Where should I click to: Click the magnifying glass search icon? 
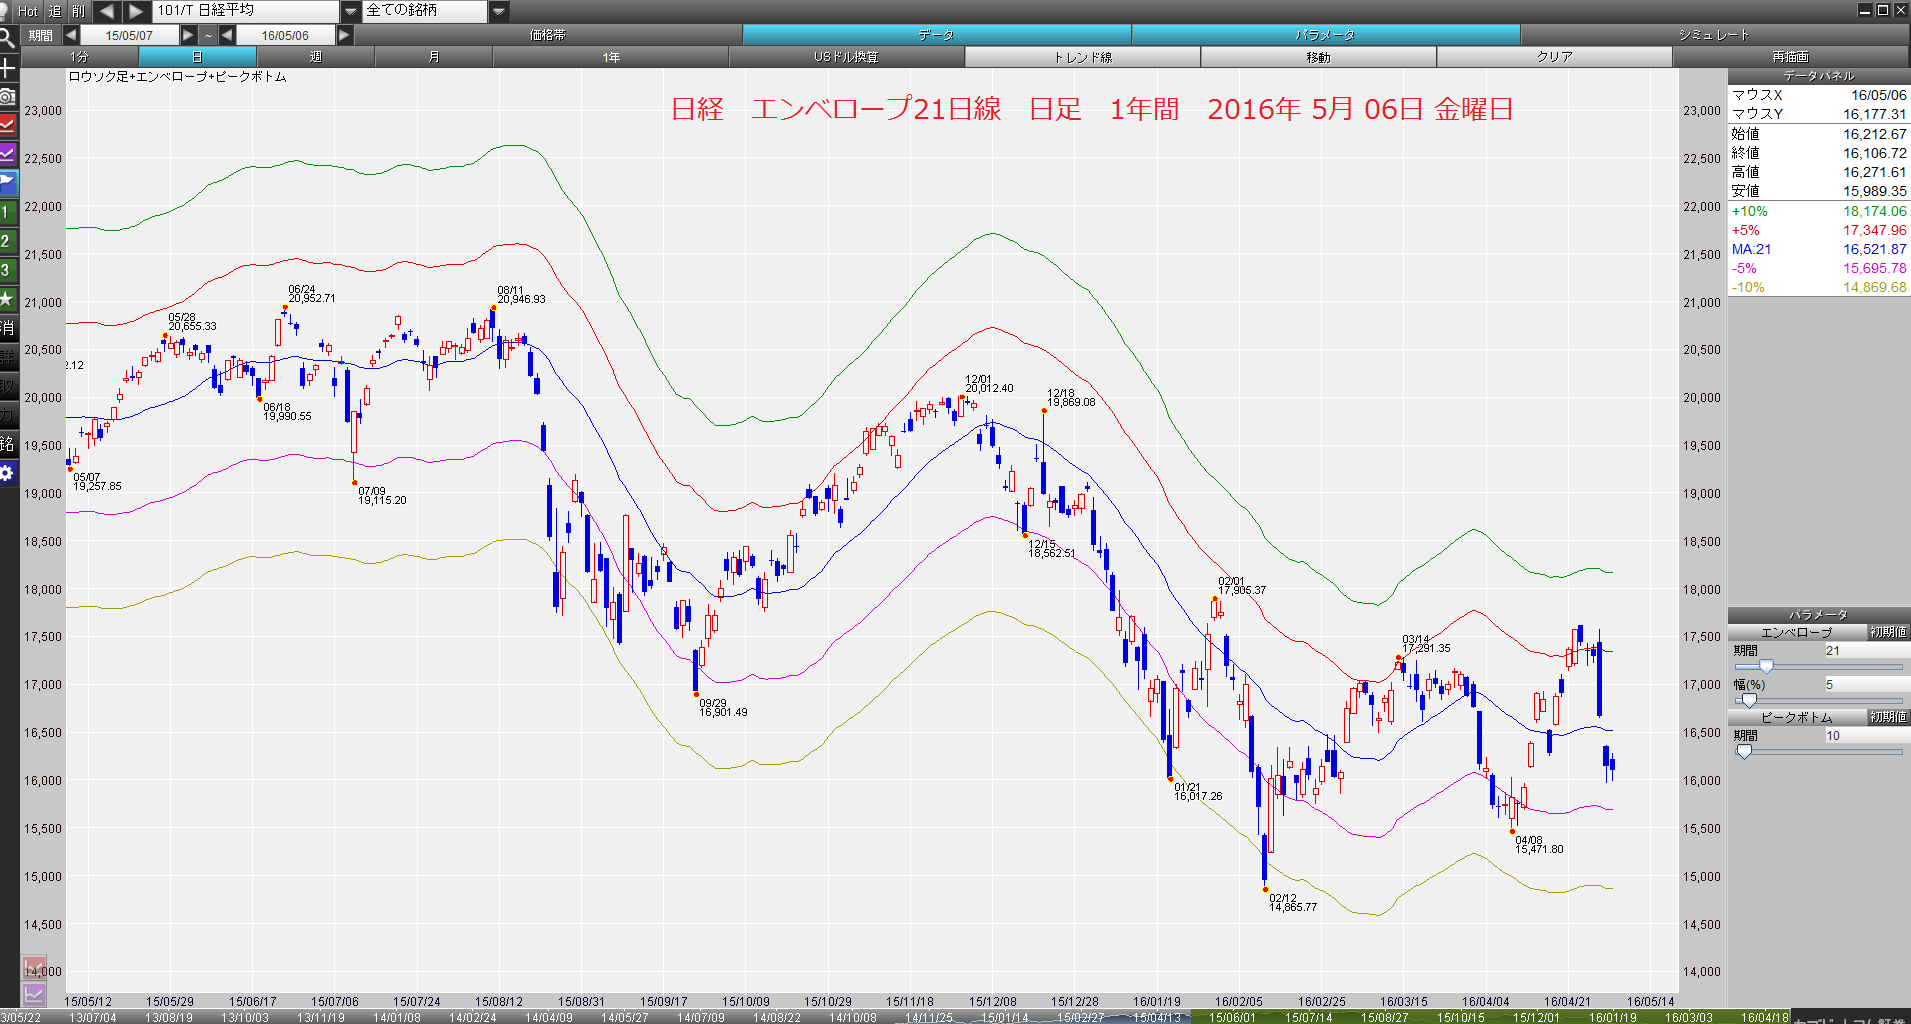point(8,39)
